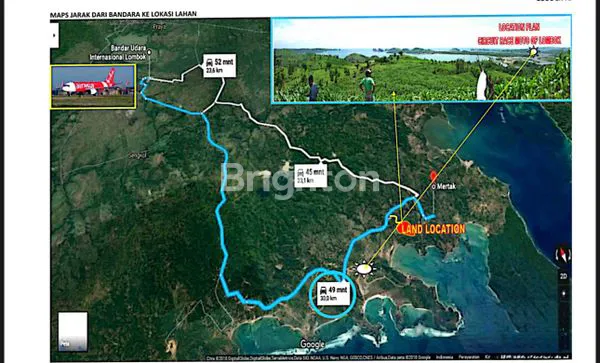
Task: Click the Sengkol place label
Action: tap(138, 156)
